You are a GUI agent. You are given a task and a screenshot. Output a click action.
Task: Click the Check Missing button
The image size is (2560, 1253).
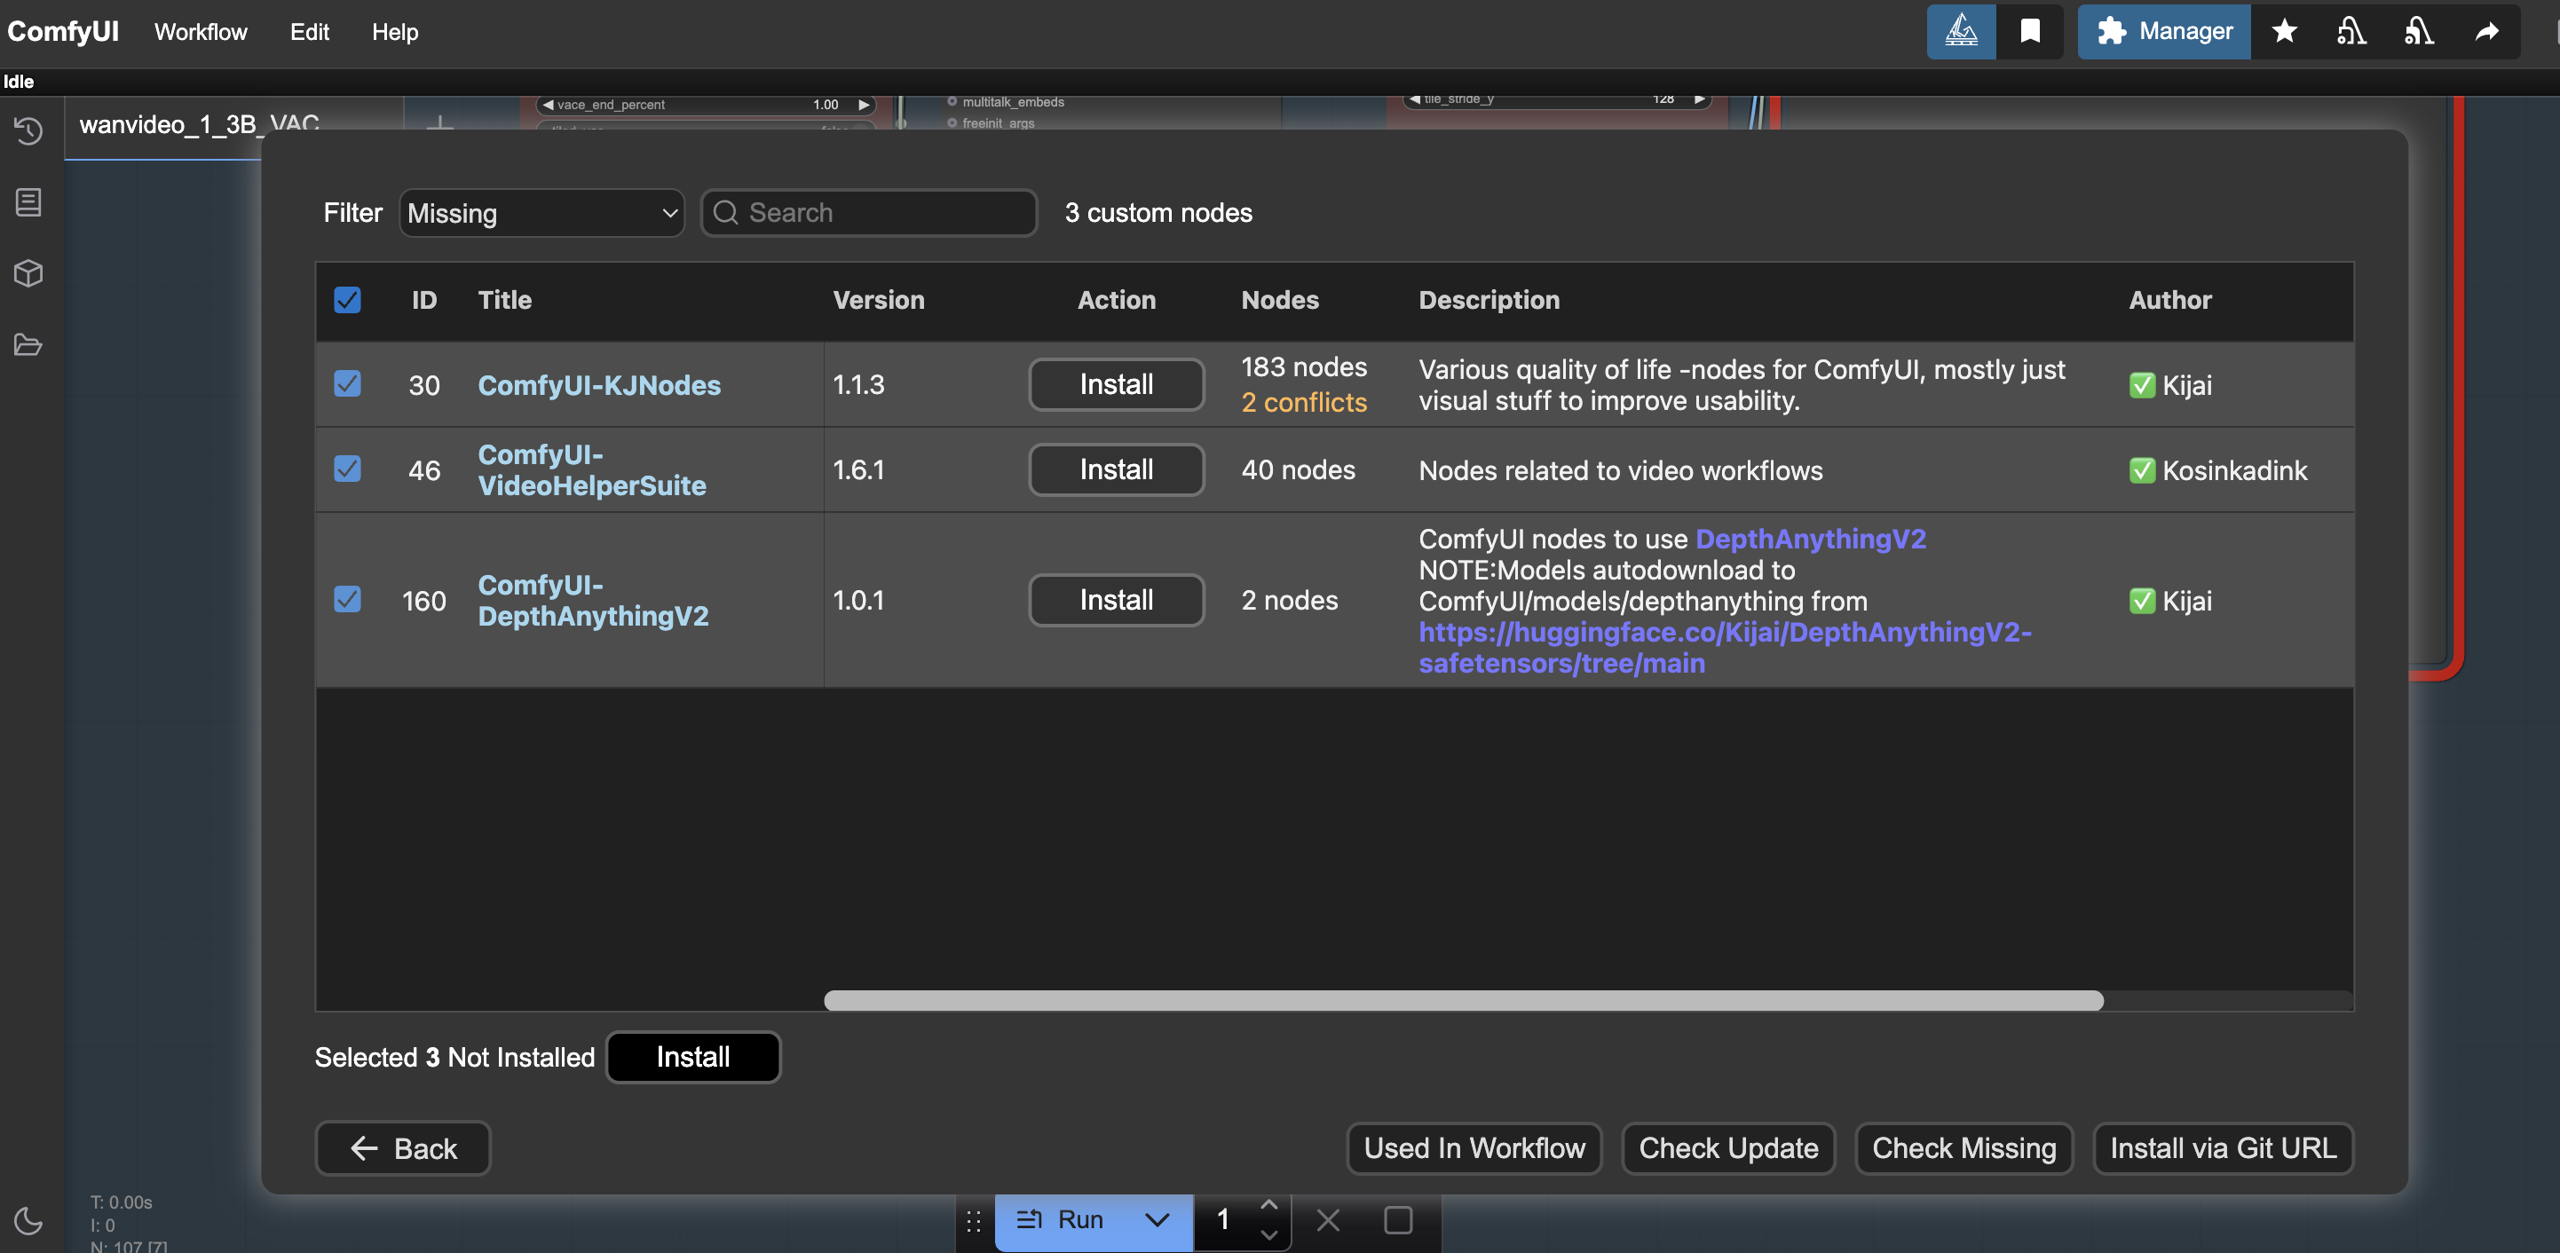(x=1964, y=1148)
